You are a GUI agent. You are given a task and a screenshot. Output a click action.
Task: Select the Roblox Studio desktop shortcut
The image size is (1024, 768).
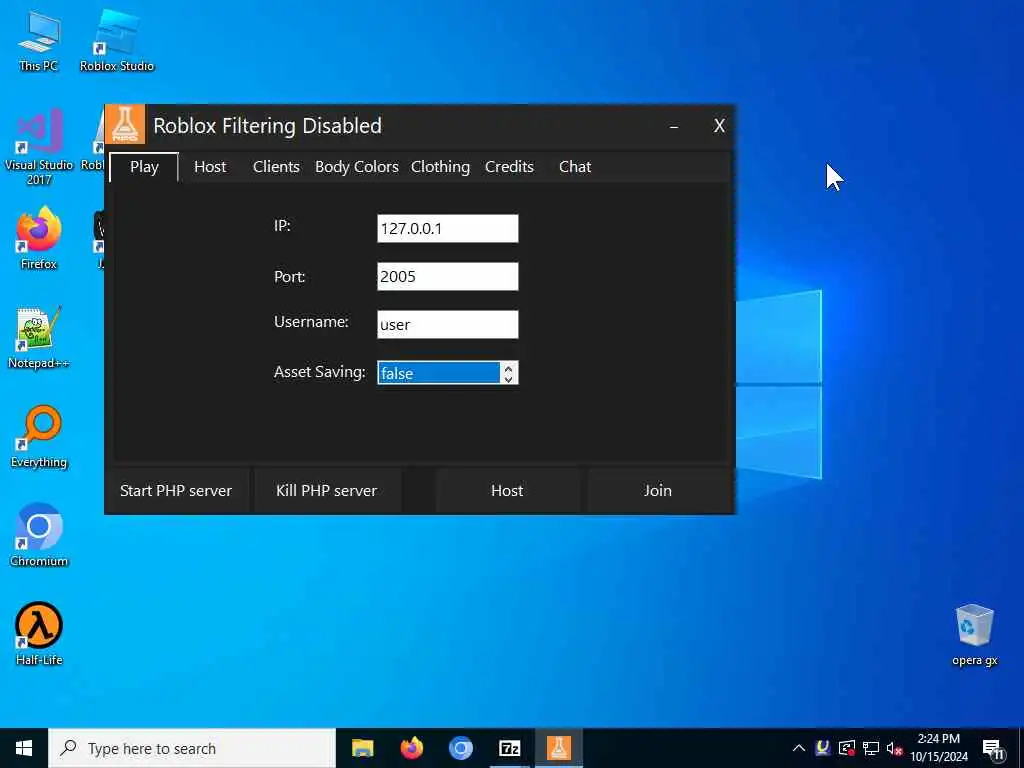tap(117, 41)
